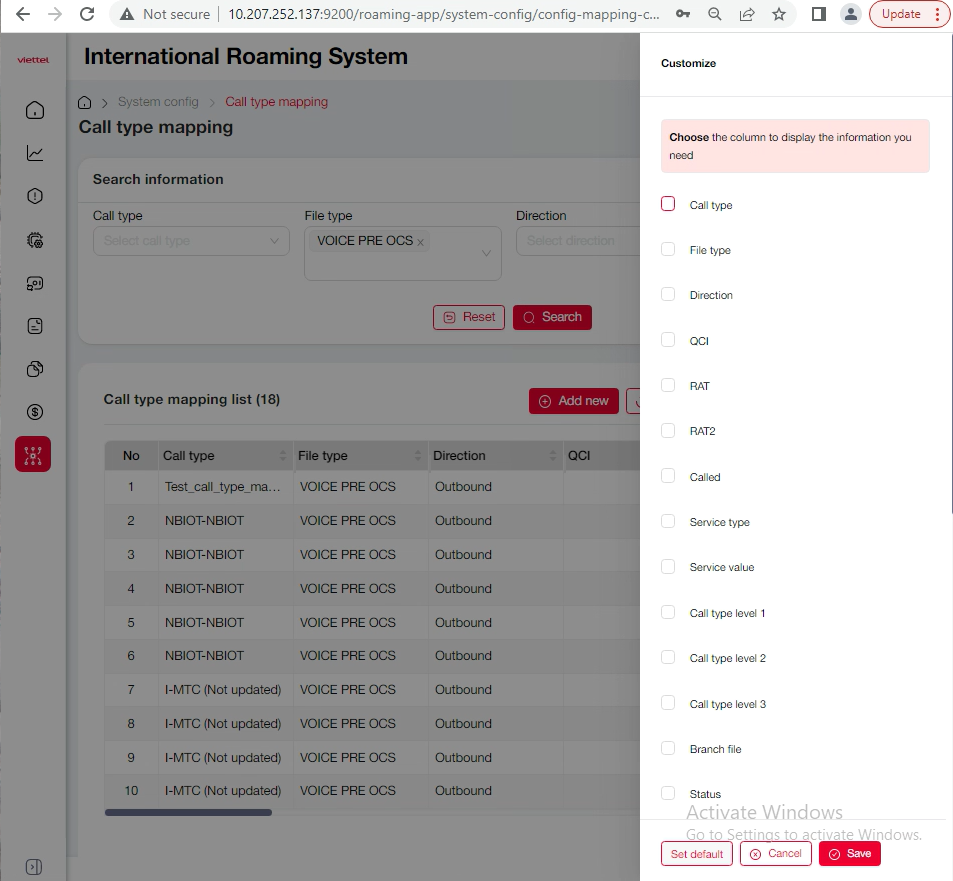Click the home breadcrumb icon
The width and height of the screenshot is (953, 881).
[x=85, y=102]
